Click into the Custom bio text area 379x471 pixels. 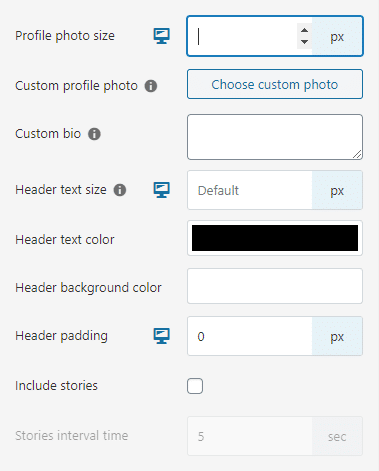pyautogui.click(x=275, y=137)
